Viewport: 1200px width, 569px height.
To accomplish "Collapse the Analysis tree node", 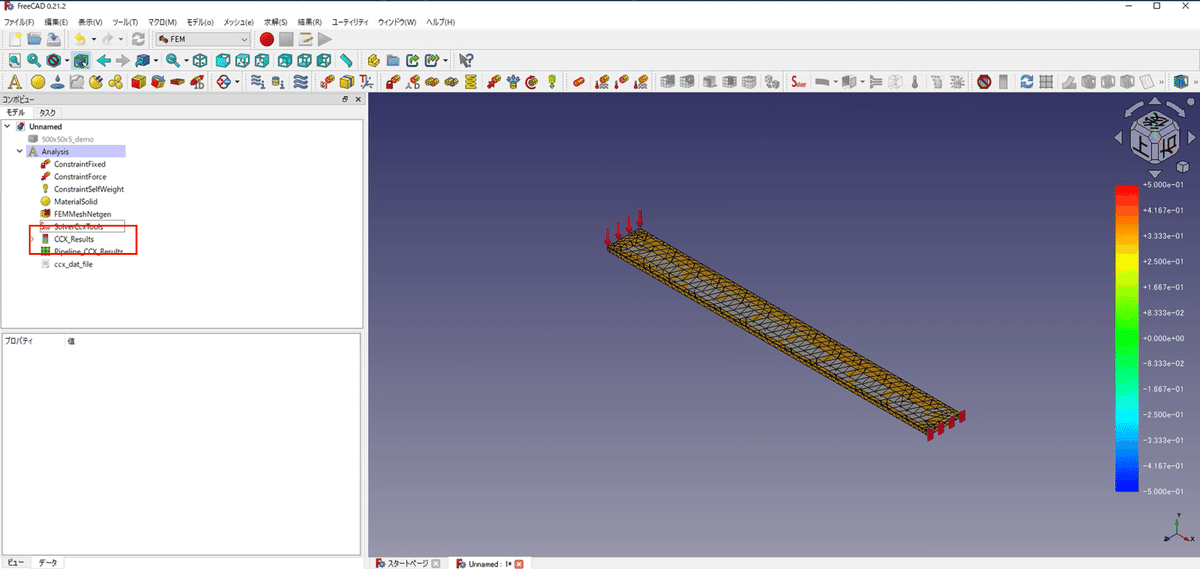I will point(19,152).
